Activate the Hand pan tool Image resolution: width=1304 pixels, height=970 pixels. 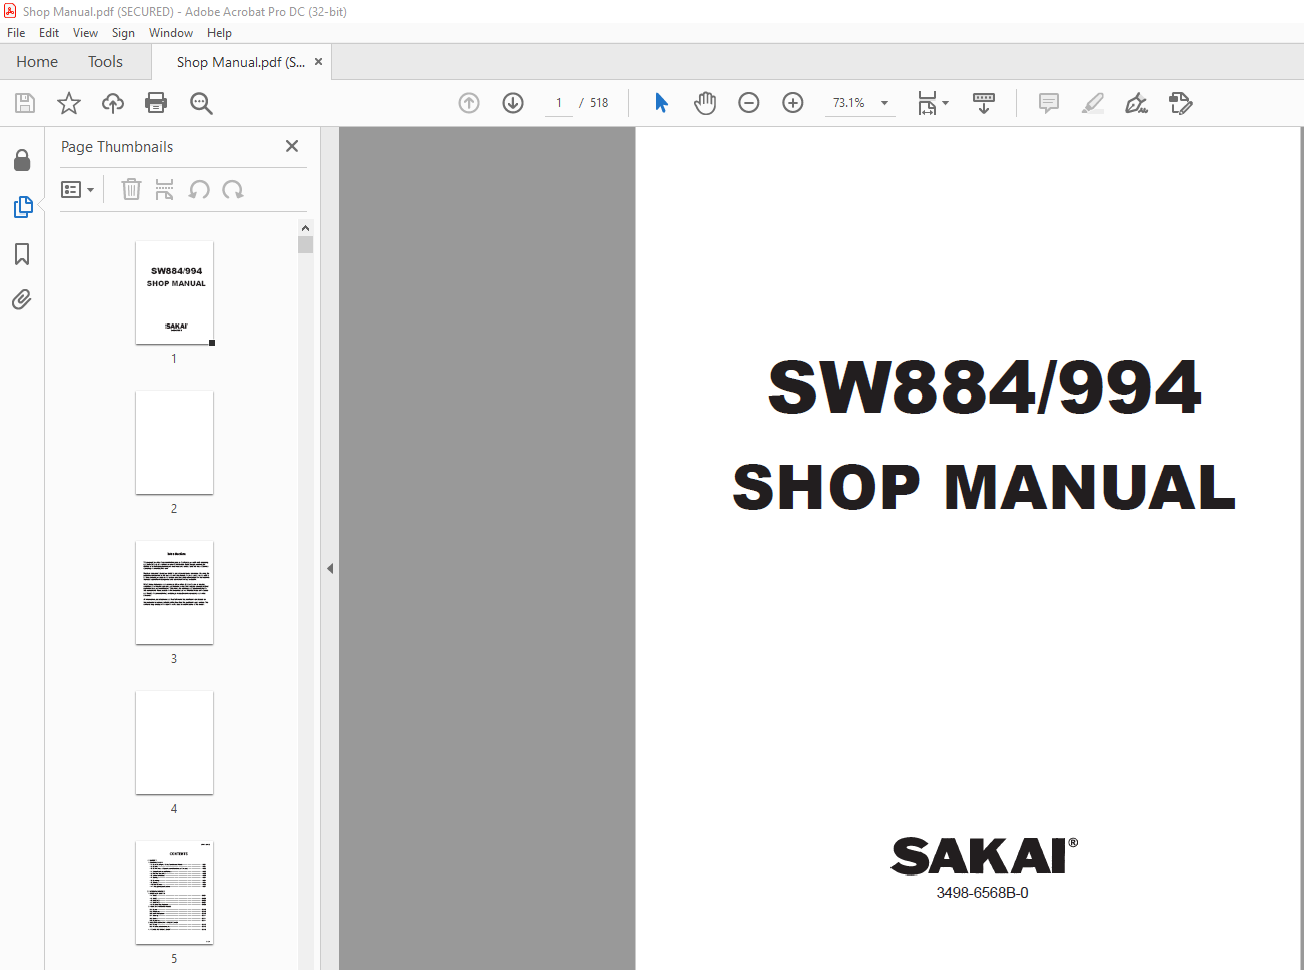click(x=705, y=103)
